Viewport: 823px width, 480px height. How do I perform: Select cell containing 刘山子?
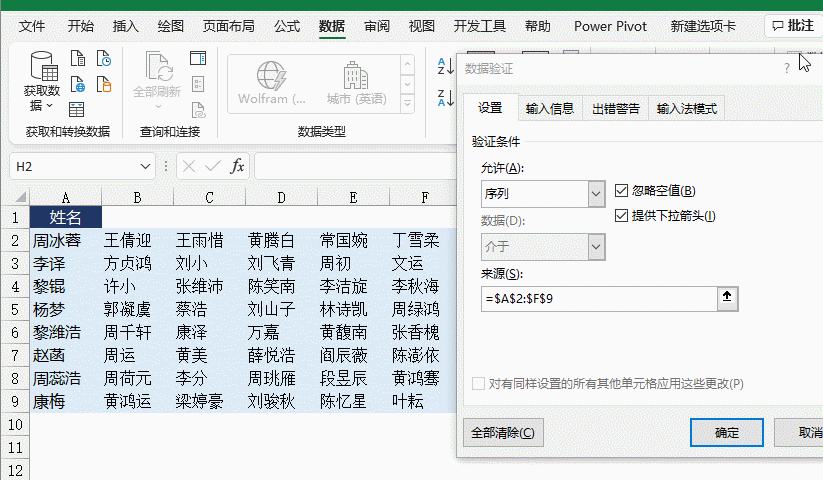(x=281, y=310)
